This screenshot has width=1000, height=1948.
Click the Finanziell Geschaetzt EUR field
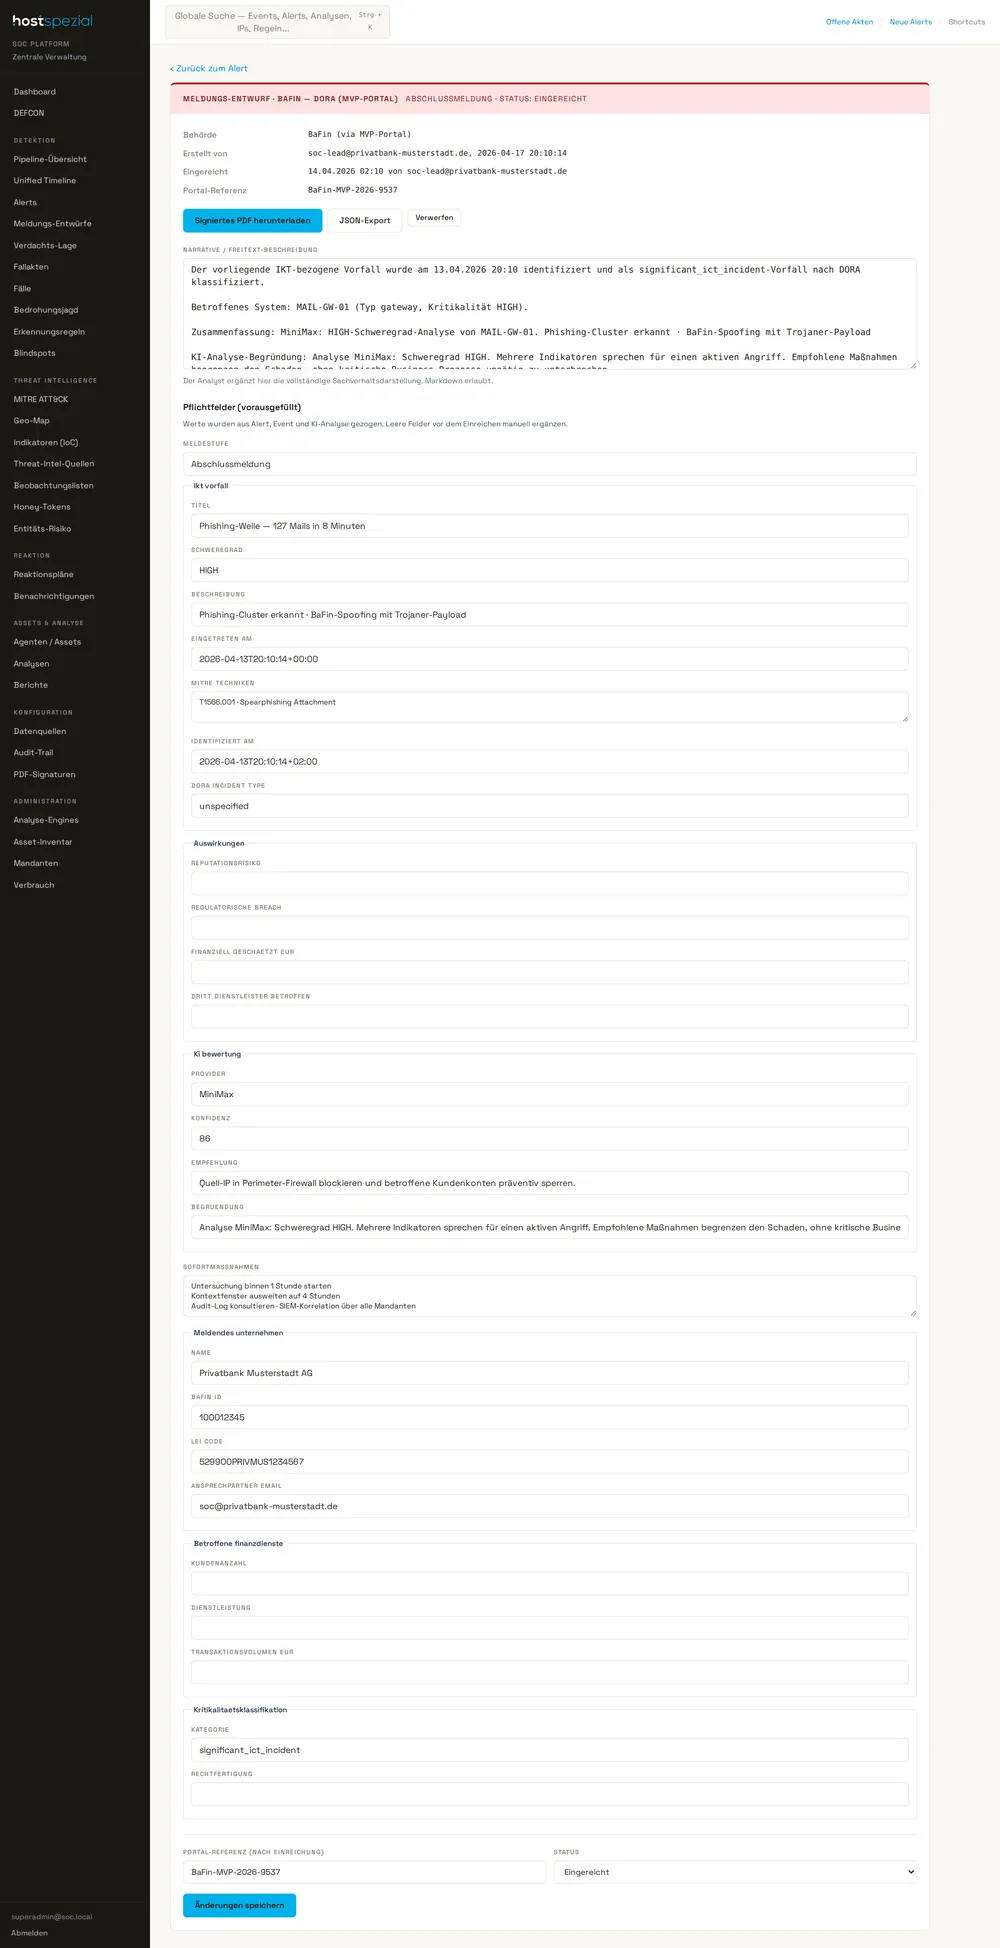[550, 972]
